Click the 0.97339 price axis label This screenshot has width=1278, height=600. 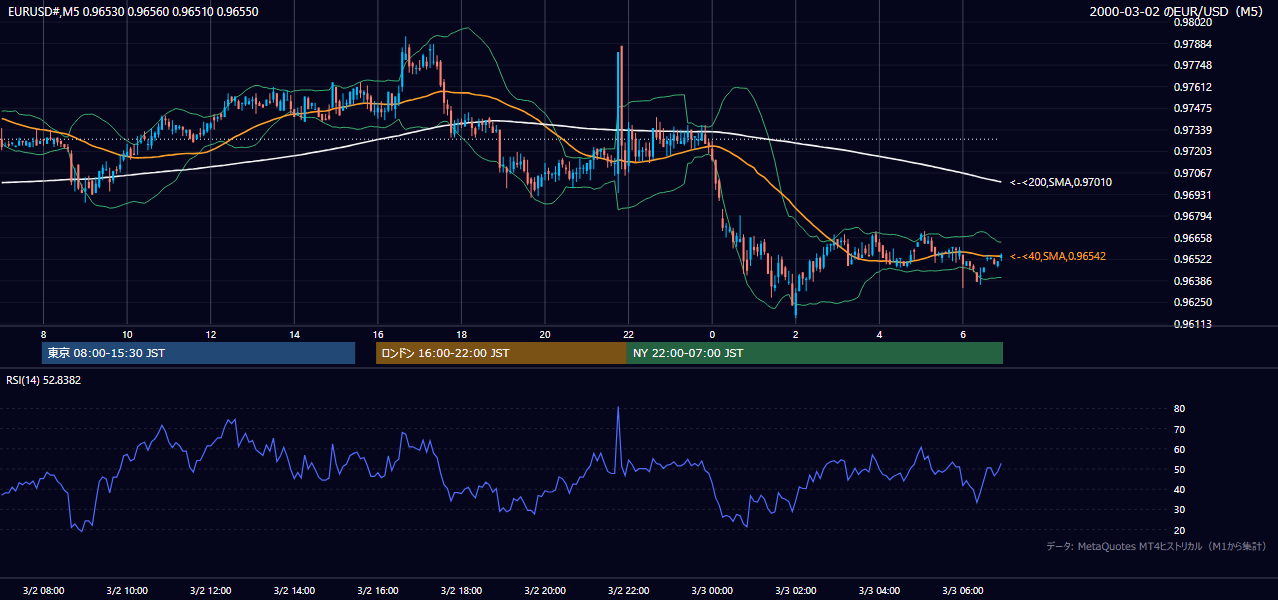(x=1193, y=130)
